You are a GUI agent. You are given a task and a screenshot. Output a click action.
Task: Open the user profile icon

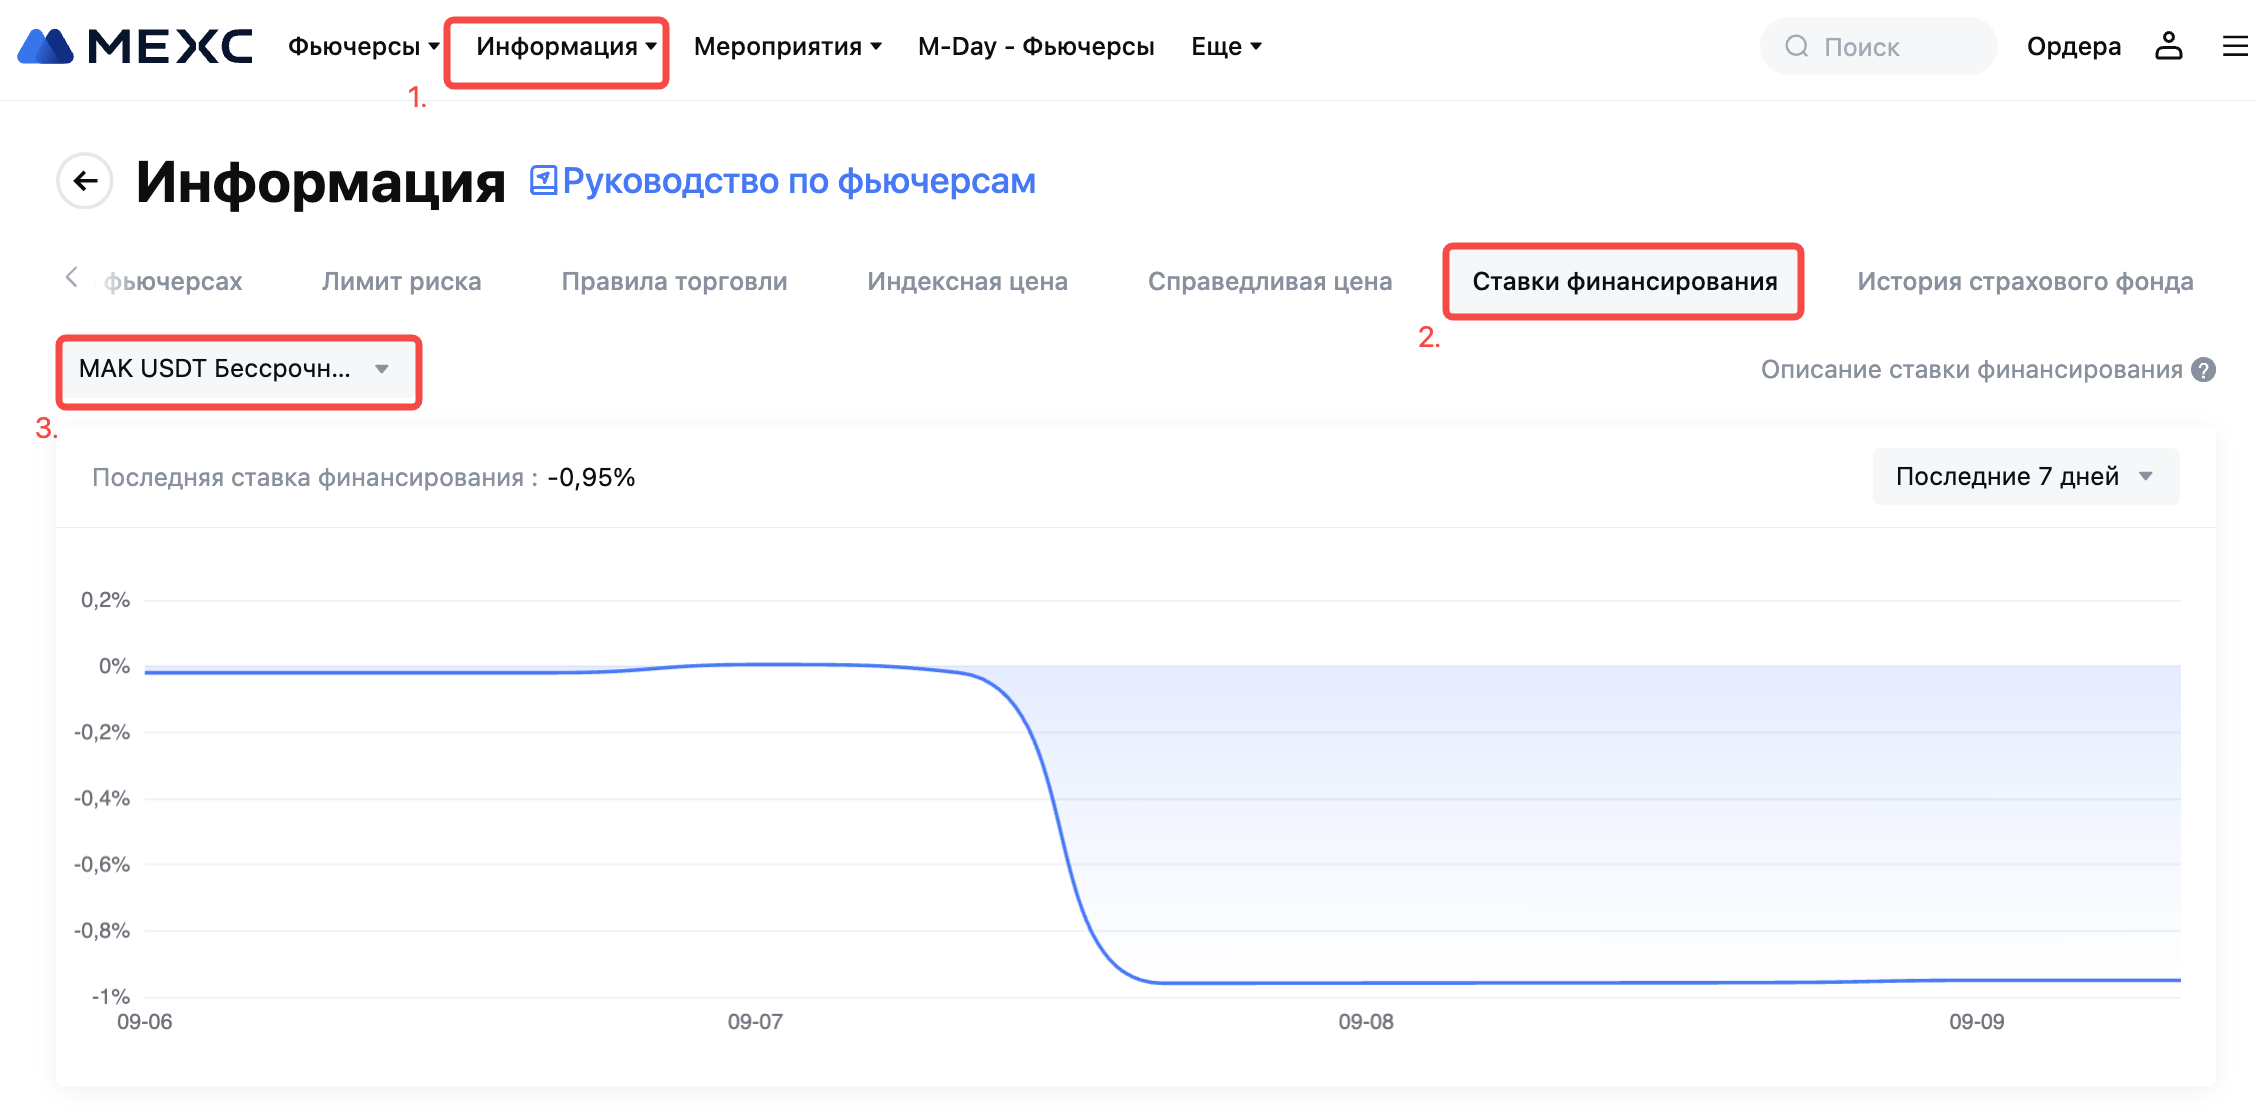(x=2168, y=46)
